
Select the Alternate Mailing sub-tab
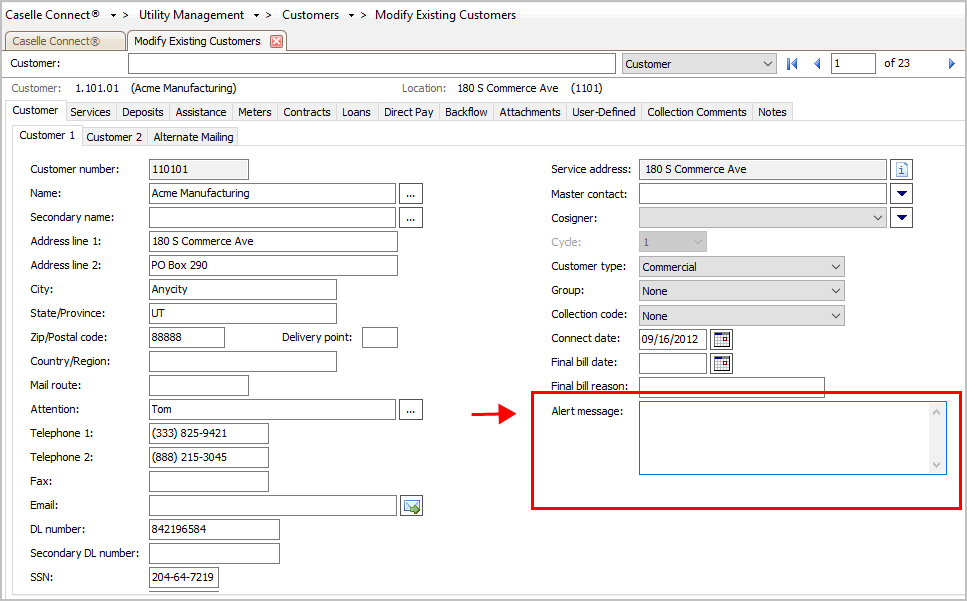[x=193, y=137]
